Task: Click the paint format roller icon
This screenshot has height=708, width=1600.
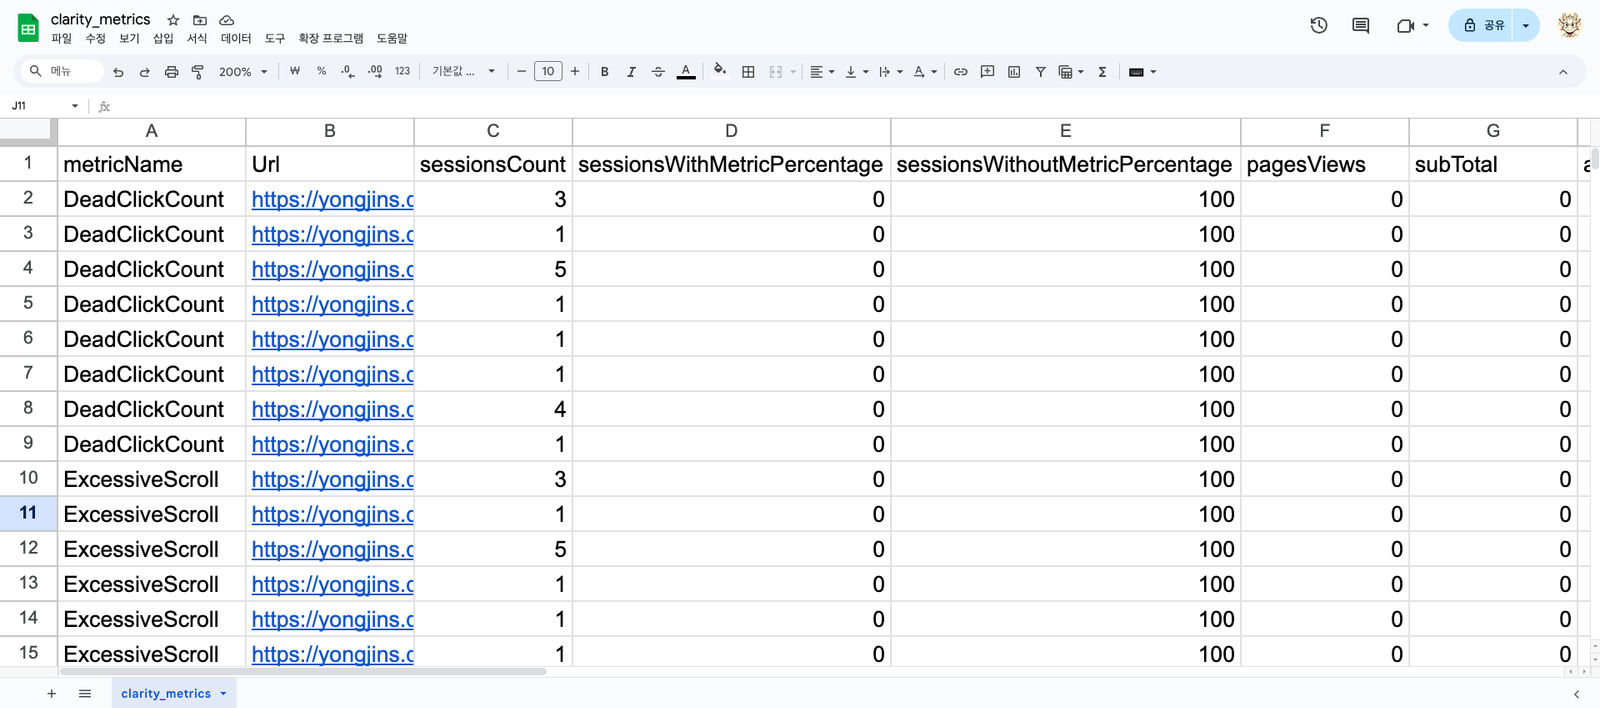Action: pyautogui.click(x=197, y=72)
